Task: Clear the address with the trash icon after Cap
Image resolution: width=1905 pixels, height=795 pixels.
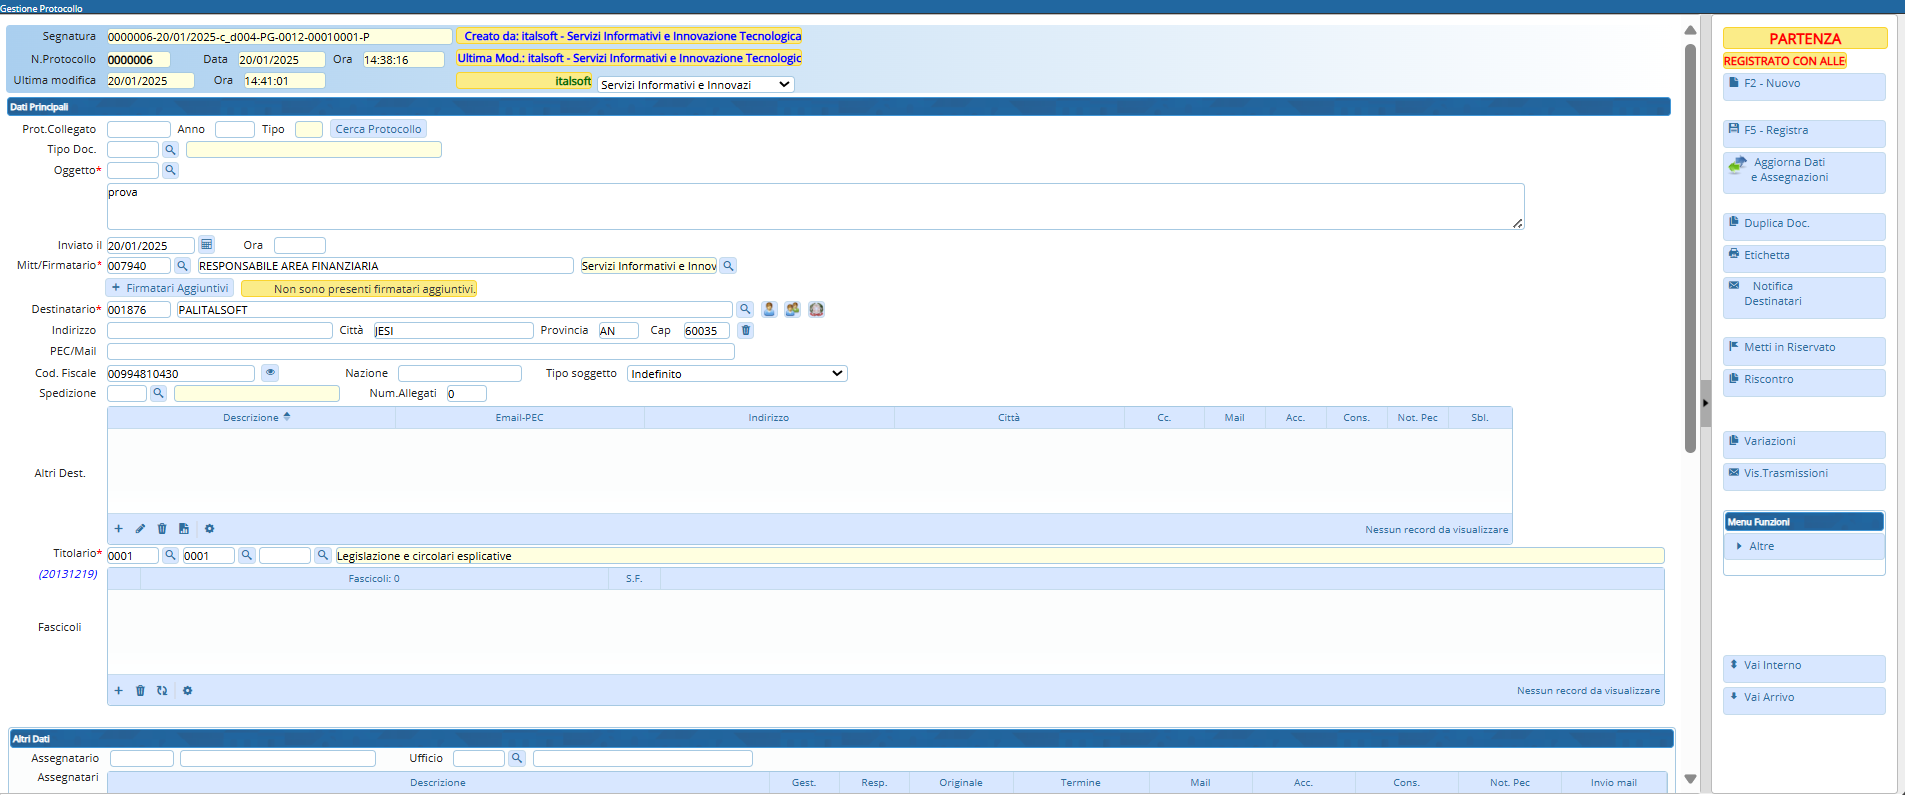Action: [746, 331]
